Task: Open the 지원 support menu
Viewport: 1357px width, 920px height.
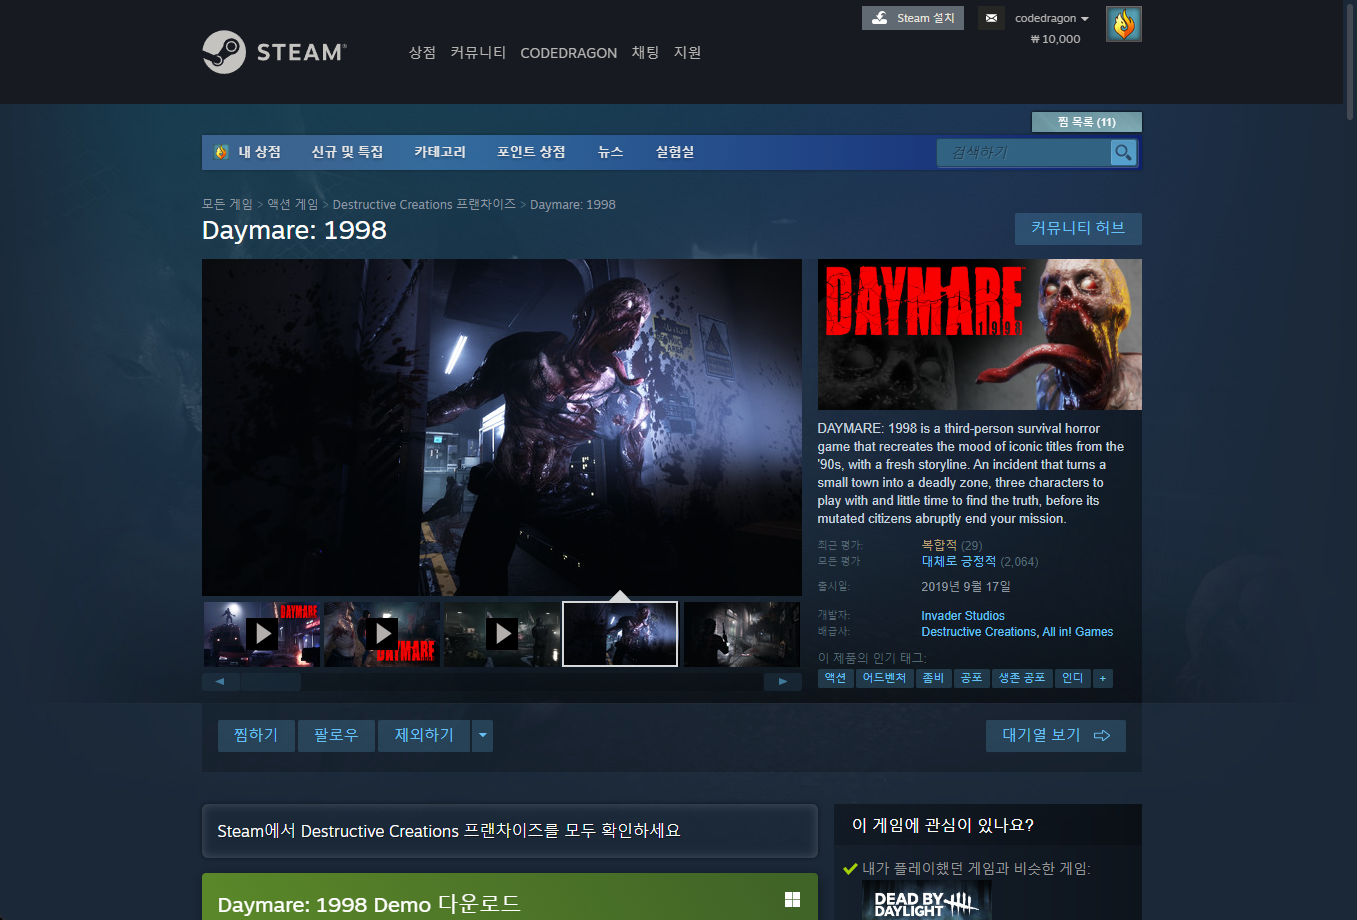Action: pos(687,52)
